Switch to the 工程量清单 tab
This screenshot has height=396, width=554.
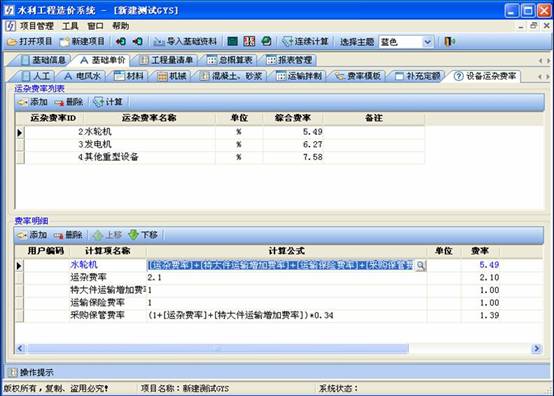[167, 60]
